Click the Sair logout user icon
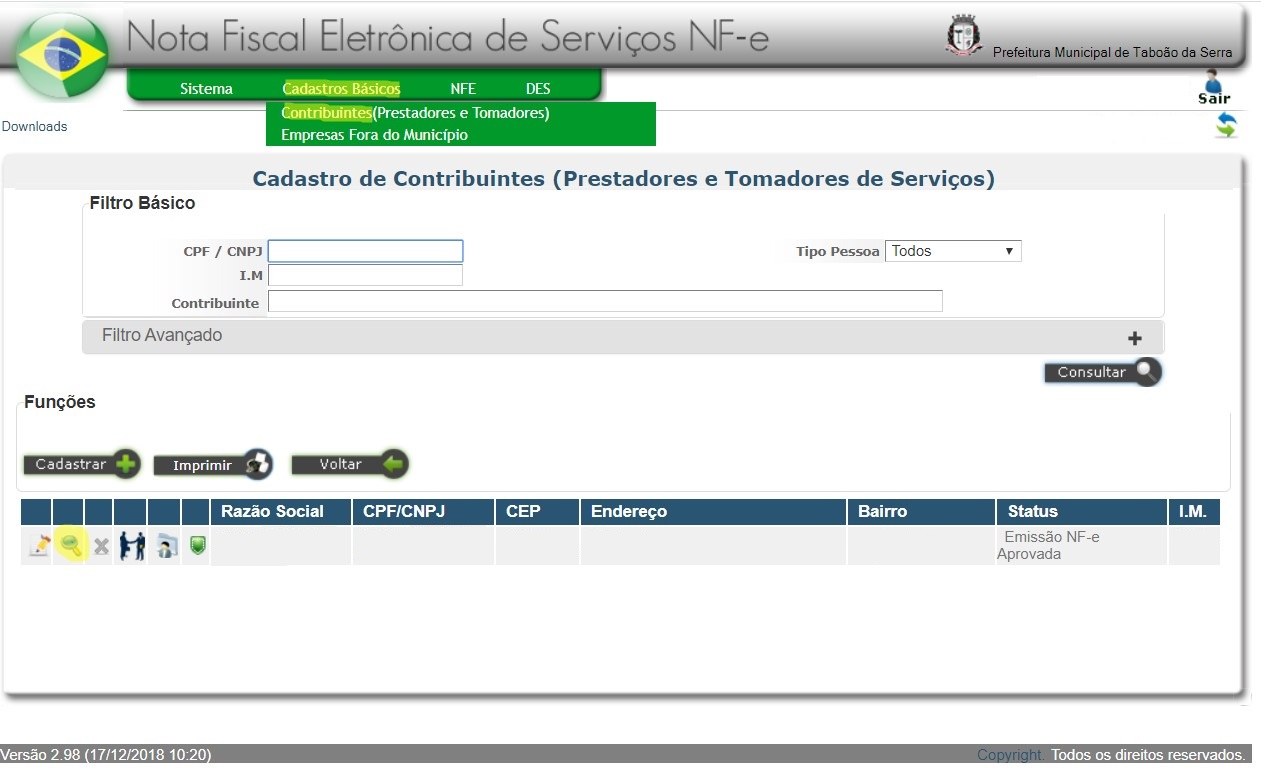The width and height of the screenshot is (1261, 774). pyautogui.click(x=1214, y=86)
